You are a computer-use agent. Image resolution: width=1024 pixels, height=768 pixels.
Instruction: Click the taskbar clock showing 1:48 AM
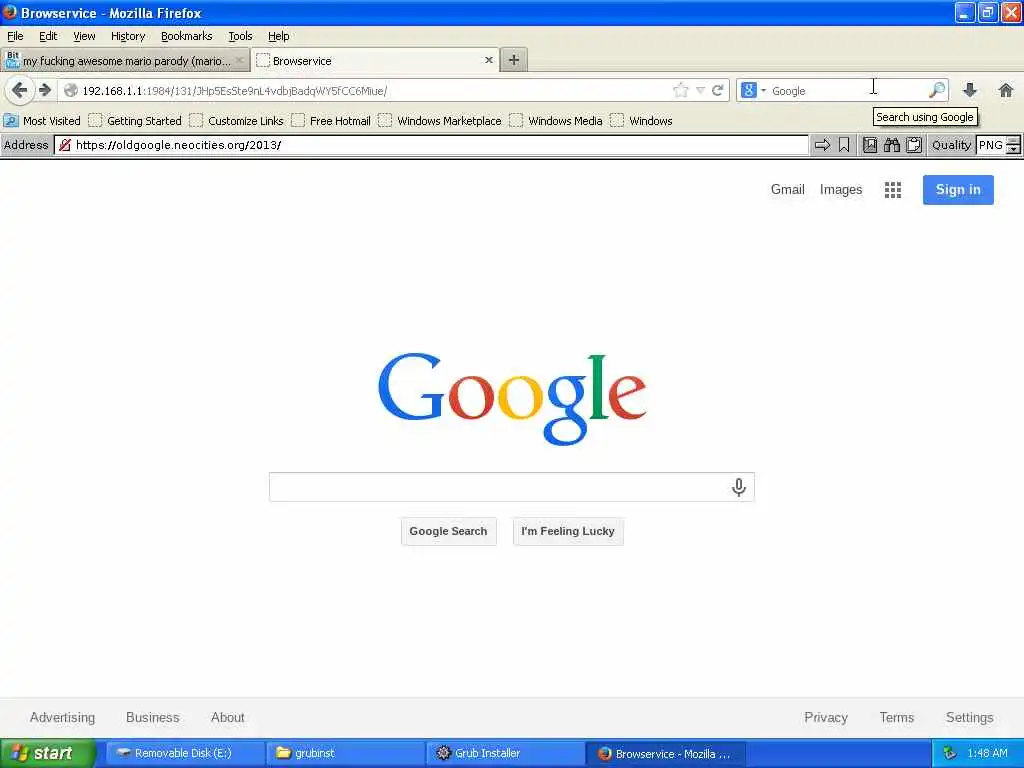point(987,753)
